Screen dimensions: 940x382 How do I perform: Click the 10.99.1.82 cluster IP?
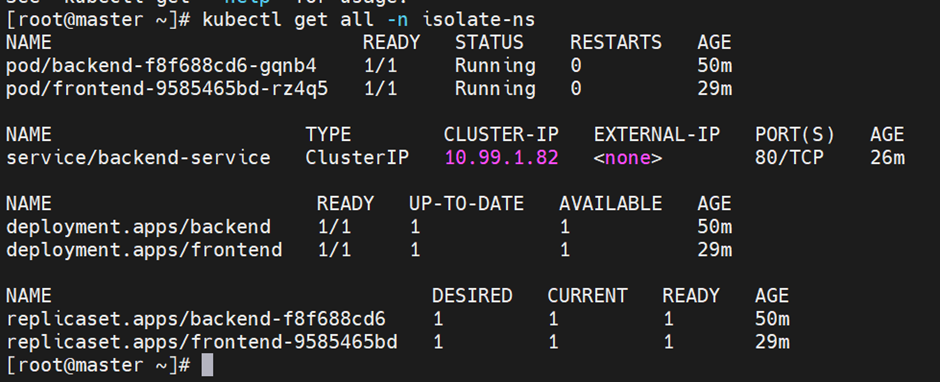(x=501, y=158)
